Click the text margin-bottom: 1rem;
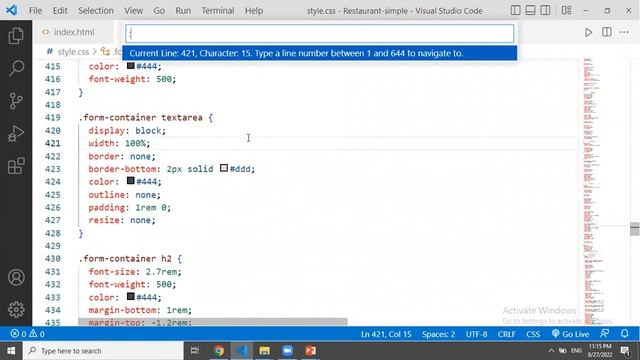Image resolution: width=640 pixels, height=360 pixels. (140, 310)
